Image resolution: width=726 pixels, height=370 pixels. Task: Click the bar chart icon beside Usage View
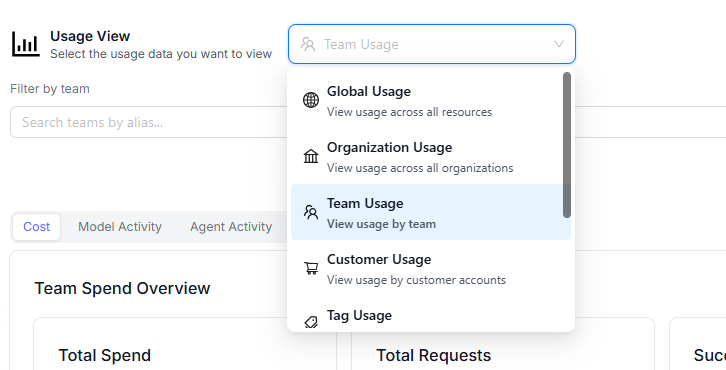tap(26, 44)
